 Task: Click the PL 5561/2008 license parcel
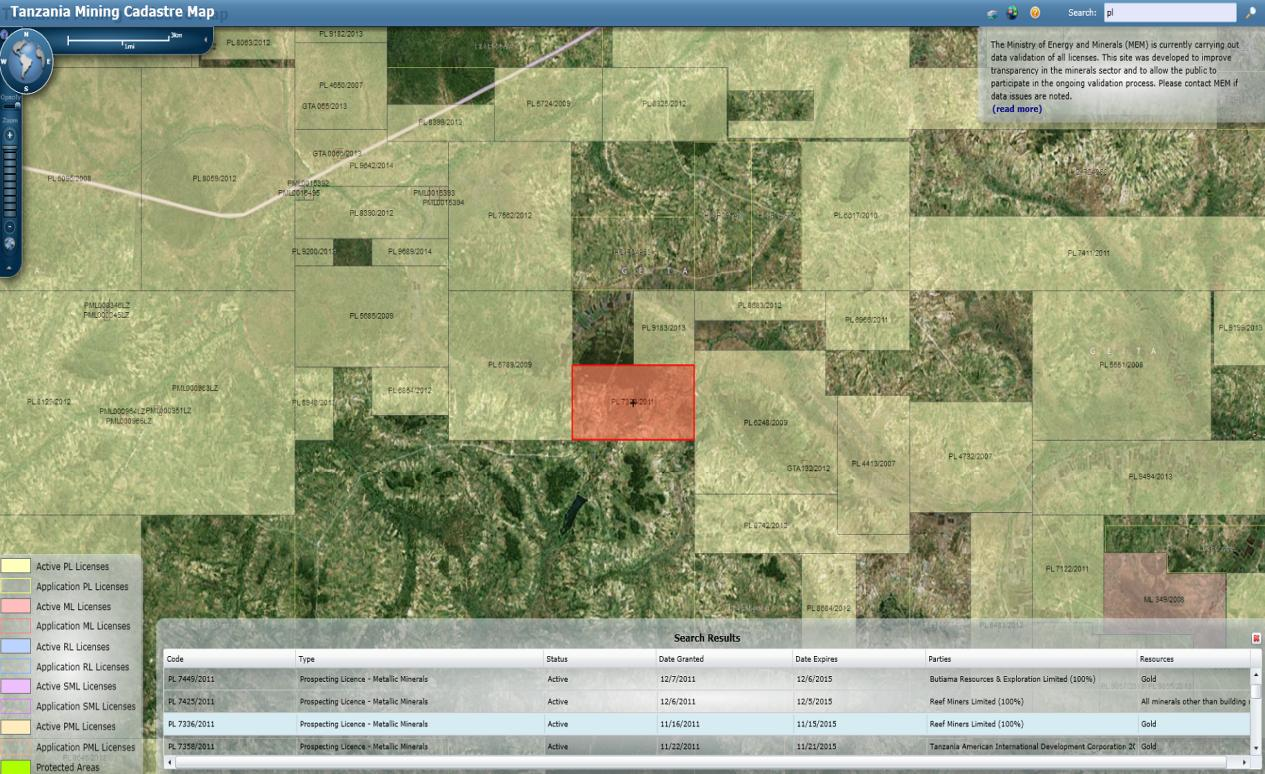tap(1120, 365)
